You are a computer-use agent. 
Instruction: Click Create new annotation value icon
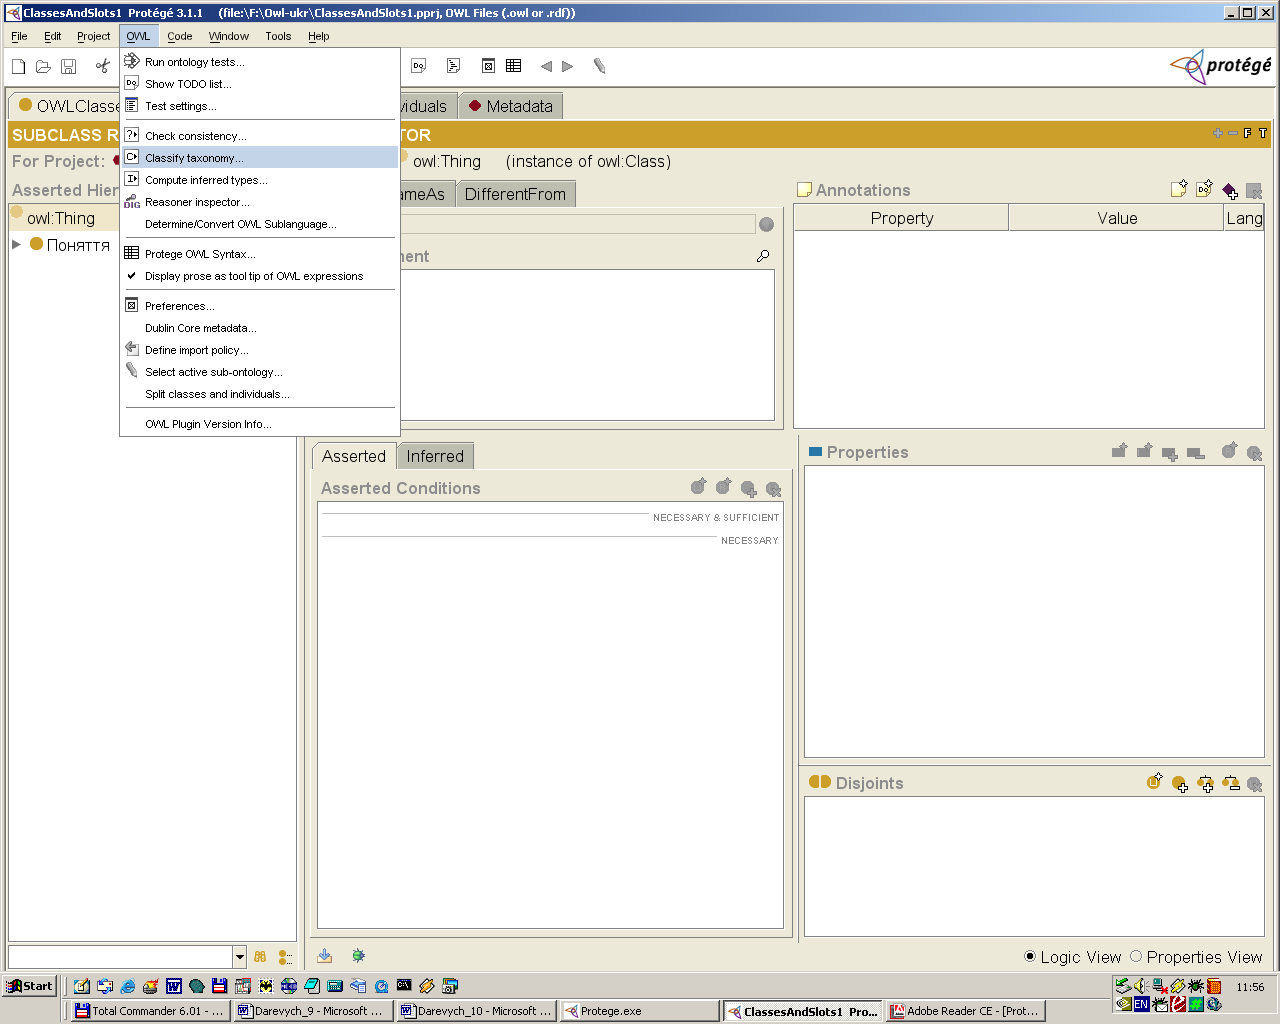point(1179,189)
